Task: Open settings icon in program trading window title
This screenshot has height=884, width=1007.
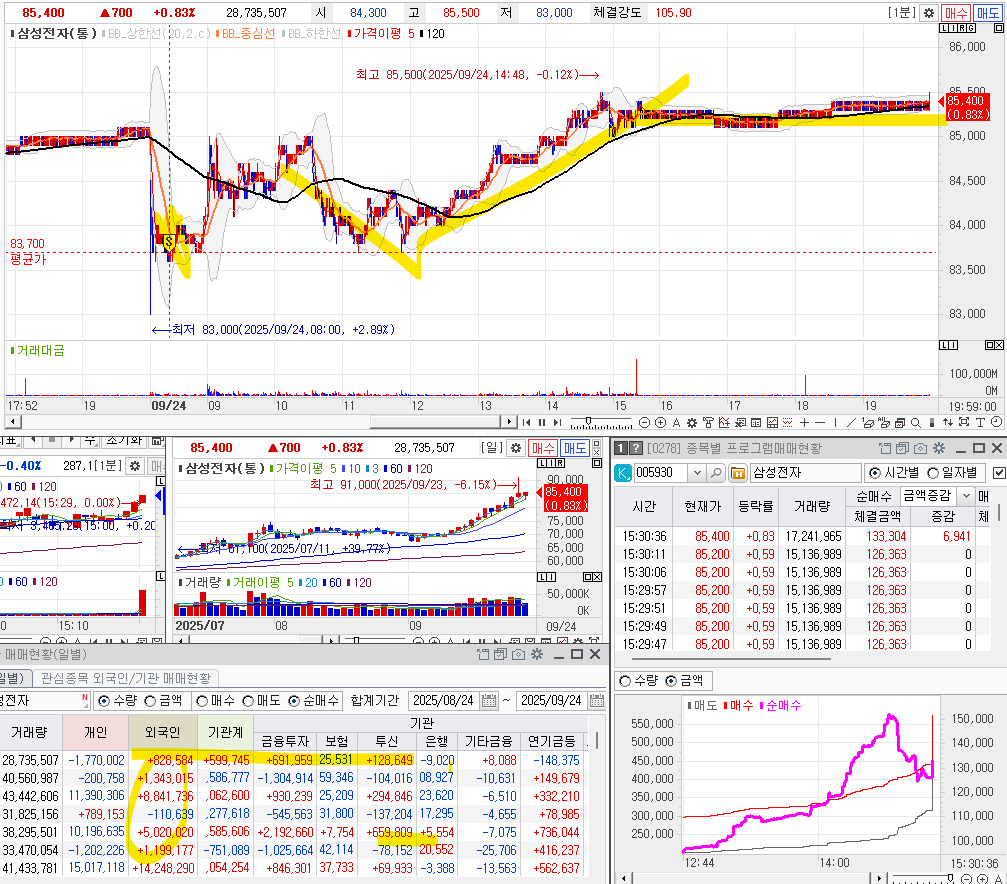Action: point(939,448)
